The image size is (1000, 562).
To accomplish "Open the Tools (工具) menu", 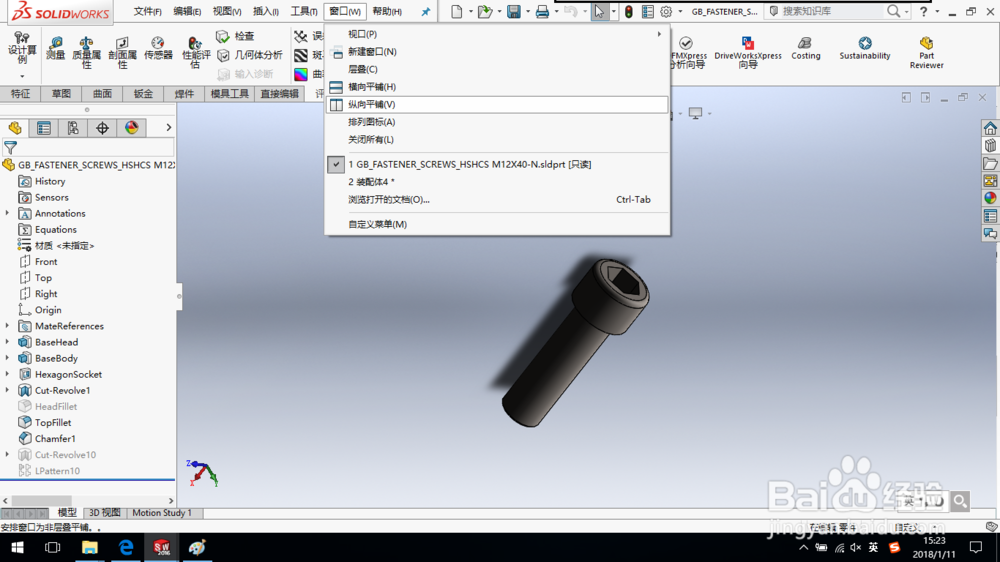I will [304, 11].
